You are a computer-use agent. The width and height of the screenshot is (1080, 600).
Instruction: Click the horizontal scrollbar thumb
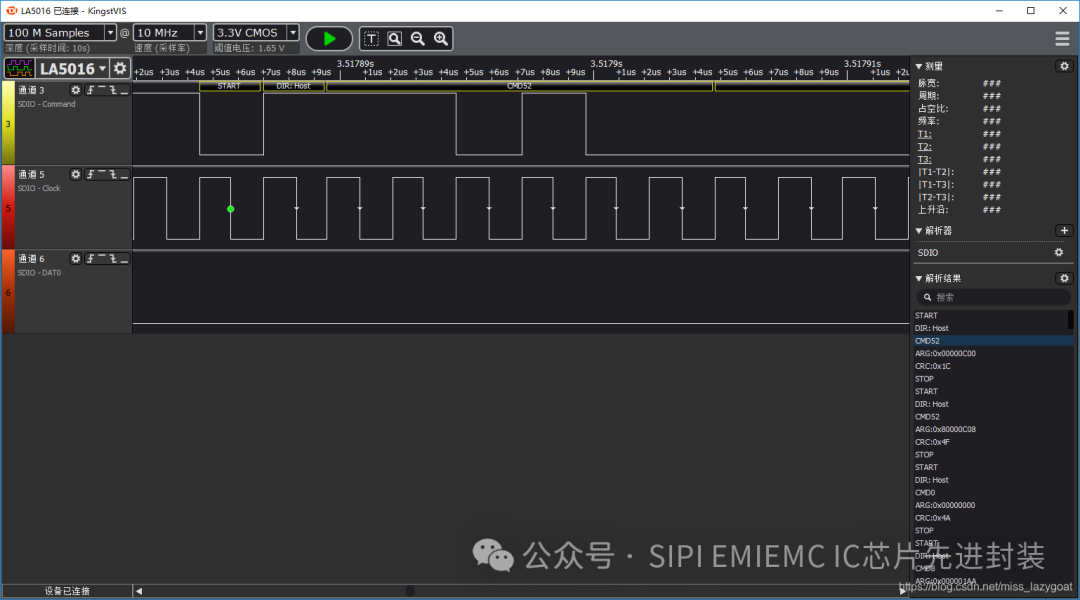pyautogui.click(x=410, y=591)
